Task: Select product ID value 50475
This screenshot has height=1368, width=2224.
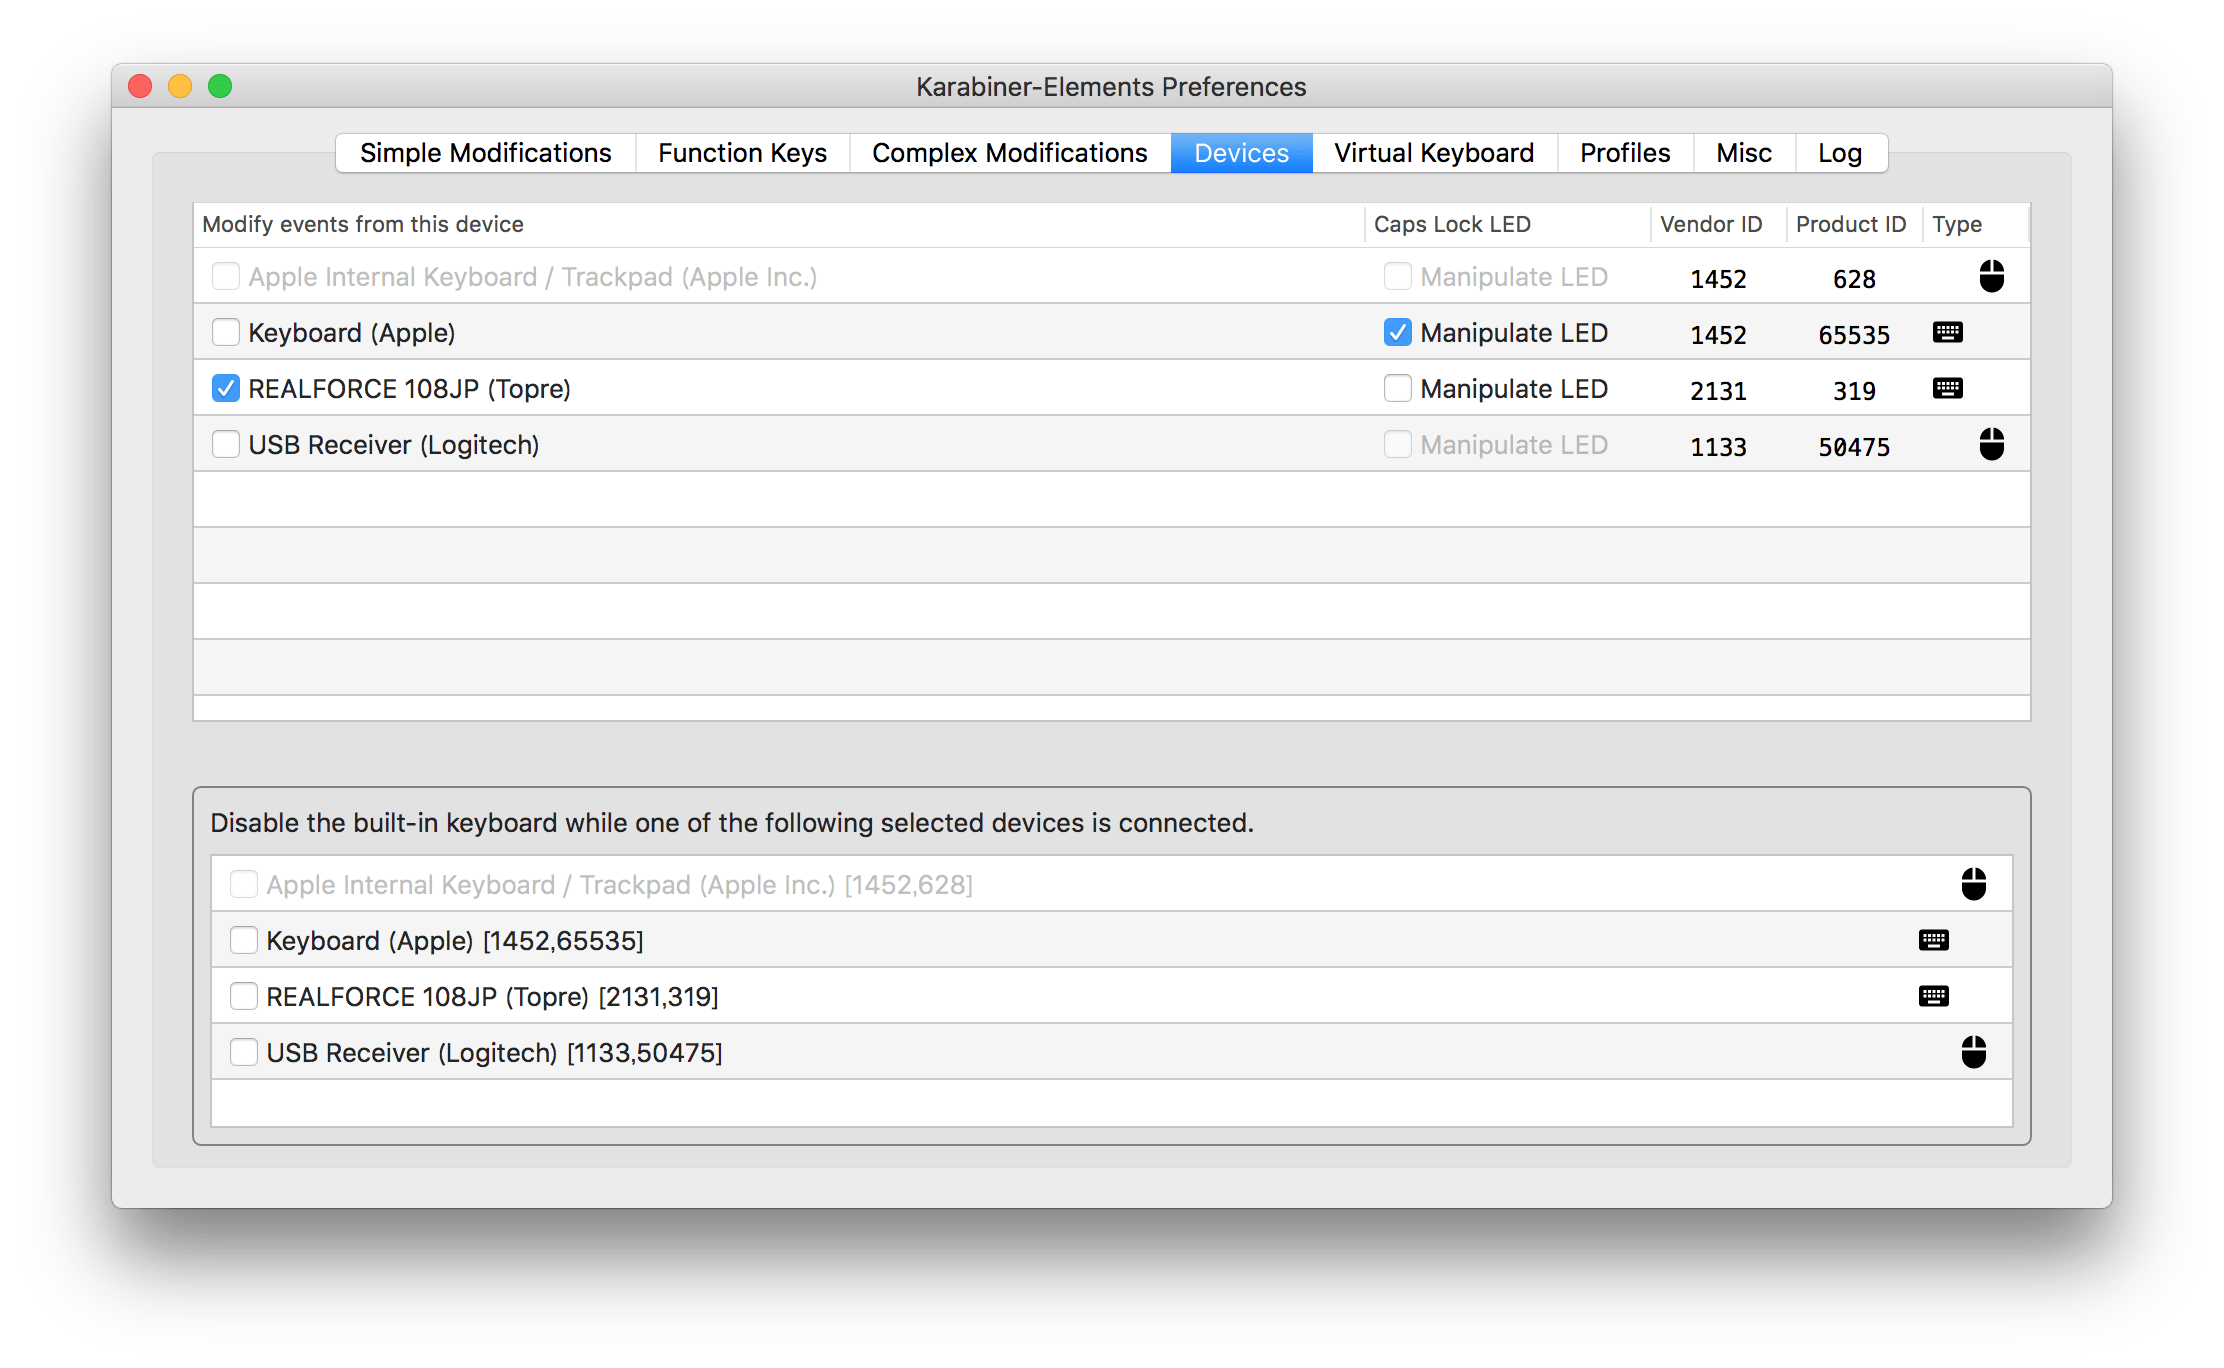Action: (x=1854, y=446)
